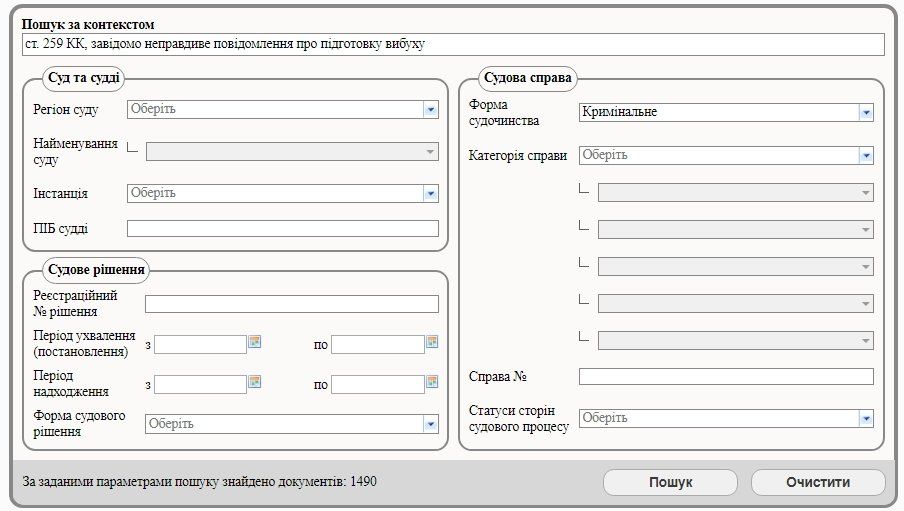Open calendar for receipt period start date
Viewport: 904px width, 511px height.
[255, 382]
